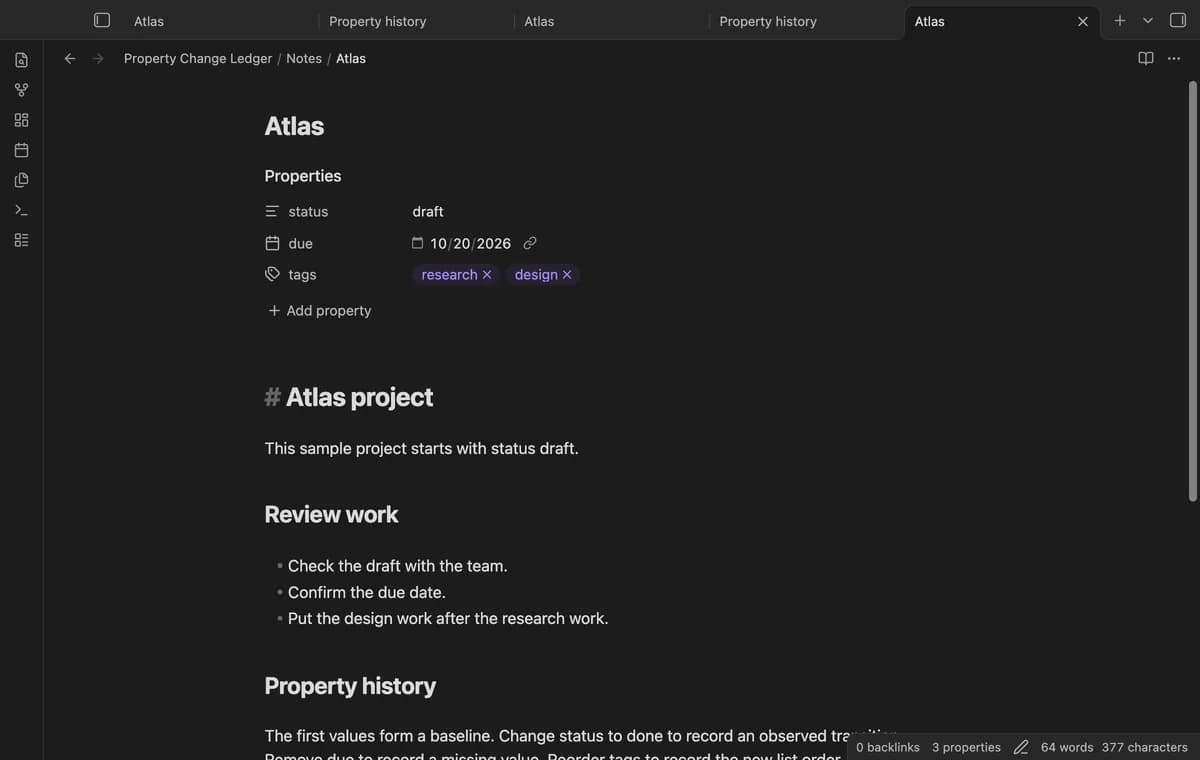
Task: Click Add property
Action: pos(320,311)
